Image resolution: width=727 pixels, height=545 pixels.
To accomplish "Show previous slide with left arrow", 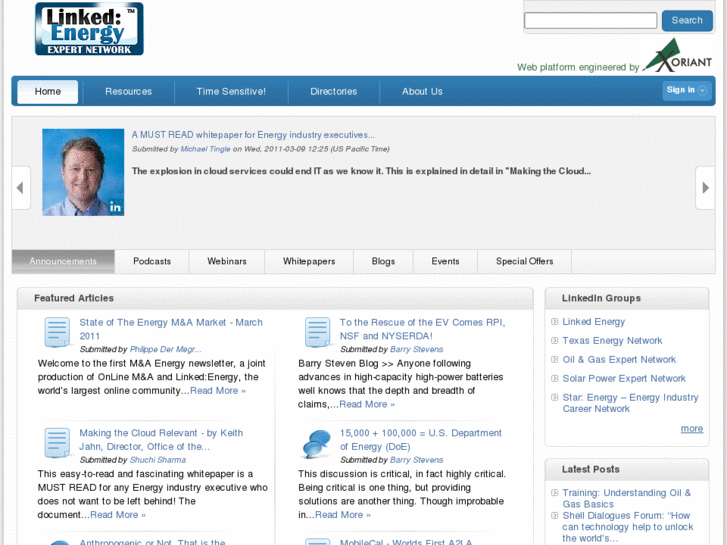I will tap(20, 188).
